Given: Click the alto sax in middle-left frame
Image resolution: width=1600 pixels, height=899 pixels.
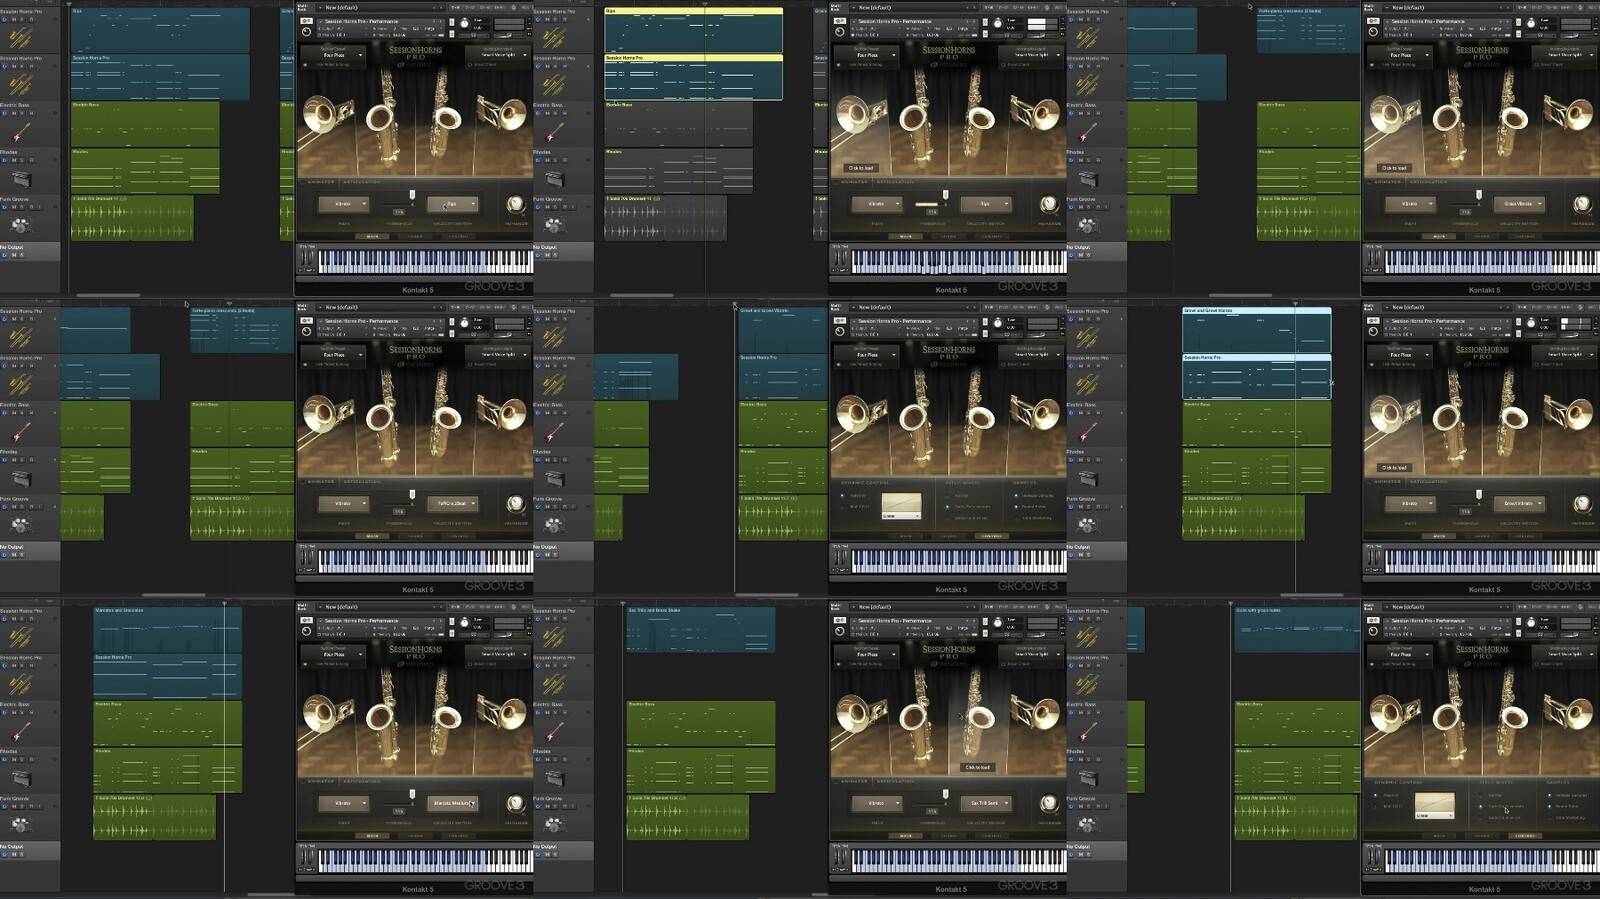Looking at the screenshot, I should coord(382,417).
